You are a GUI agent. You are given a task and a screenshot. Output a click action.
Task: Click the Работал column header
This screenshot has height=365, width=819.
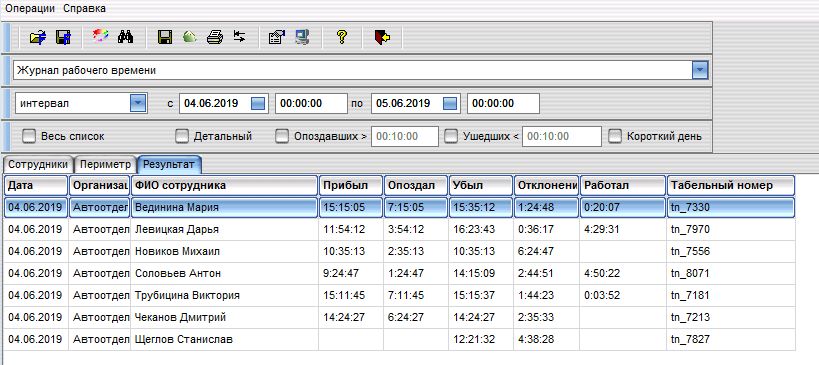(623, 185)
